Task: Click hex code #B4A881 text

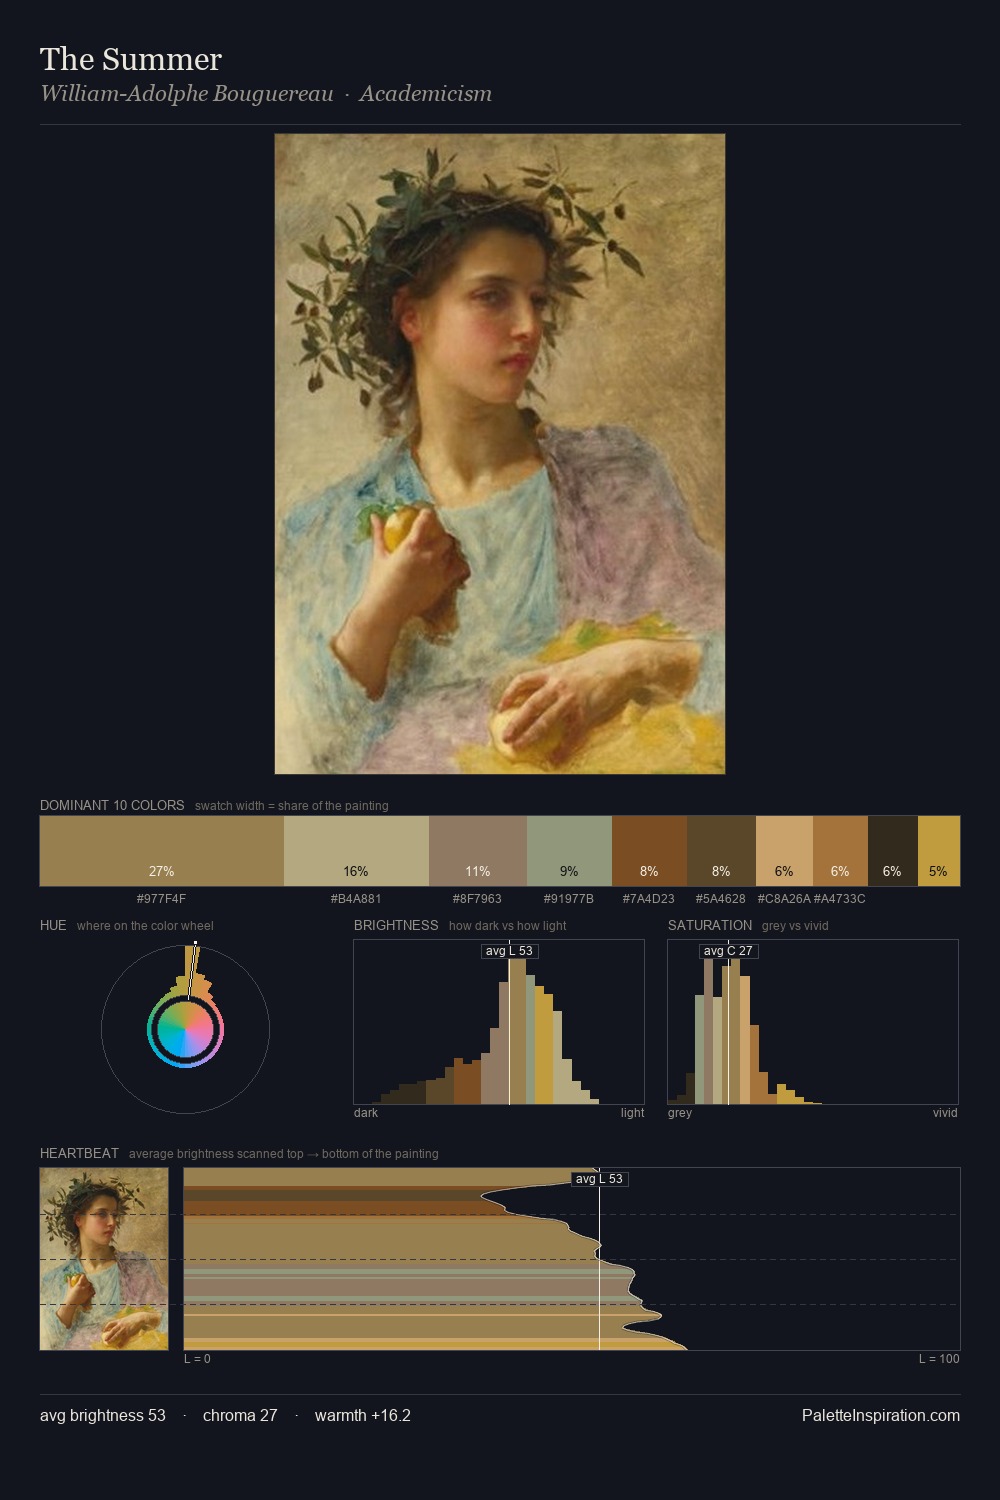Action: (356, 899)
